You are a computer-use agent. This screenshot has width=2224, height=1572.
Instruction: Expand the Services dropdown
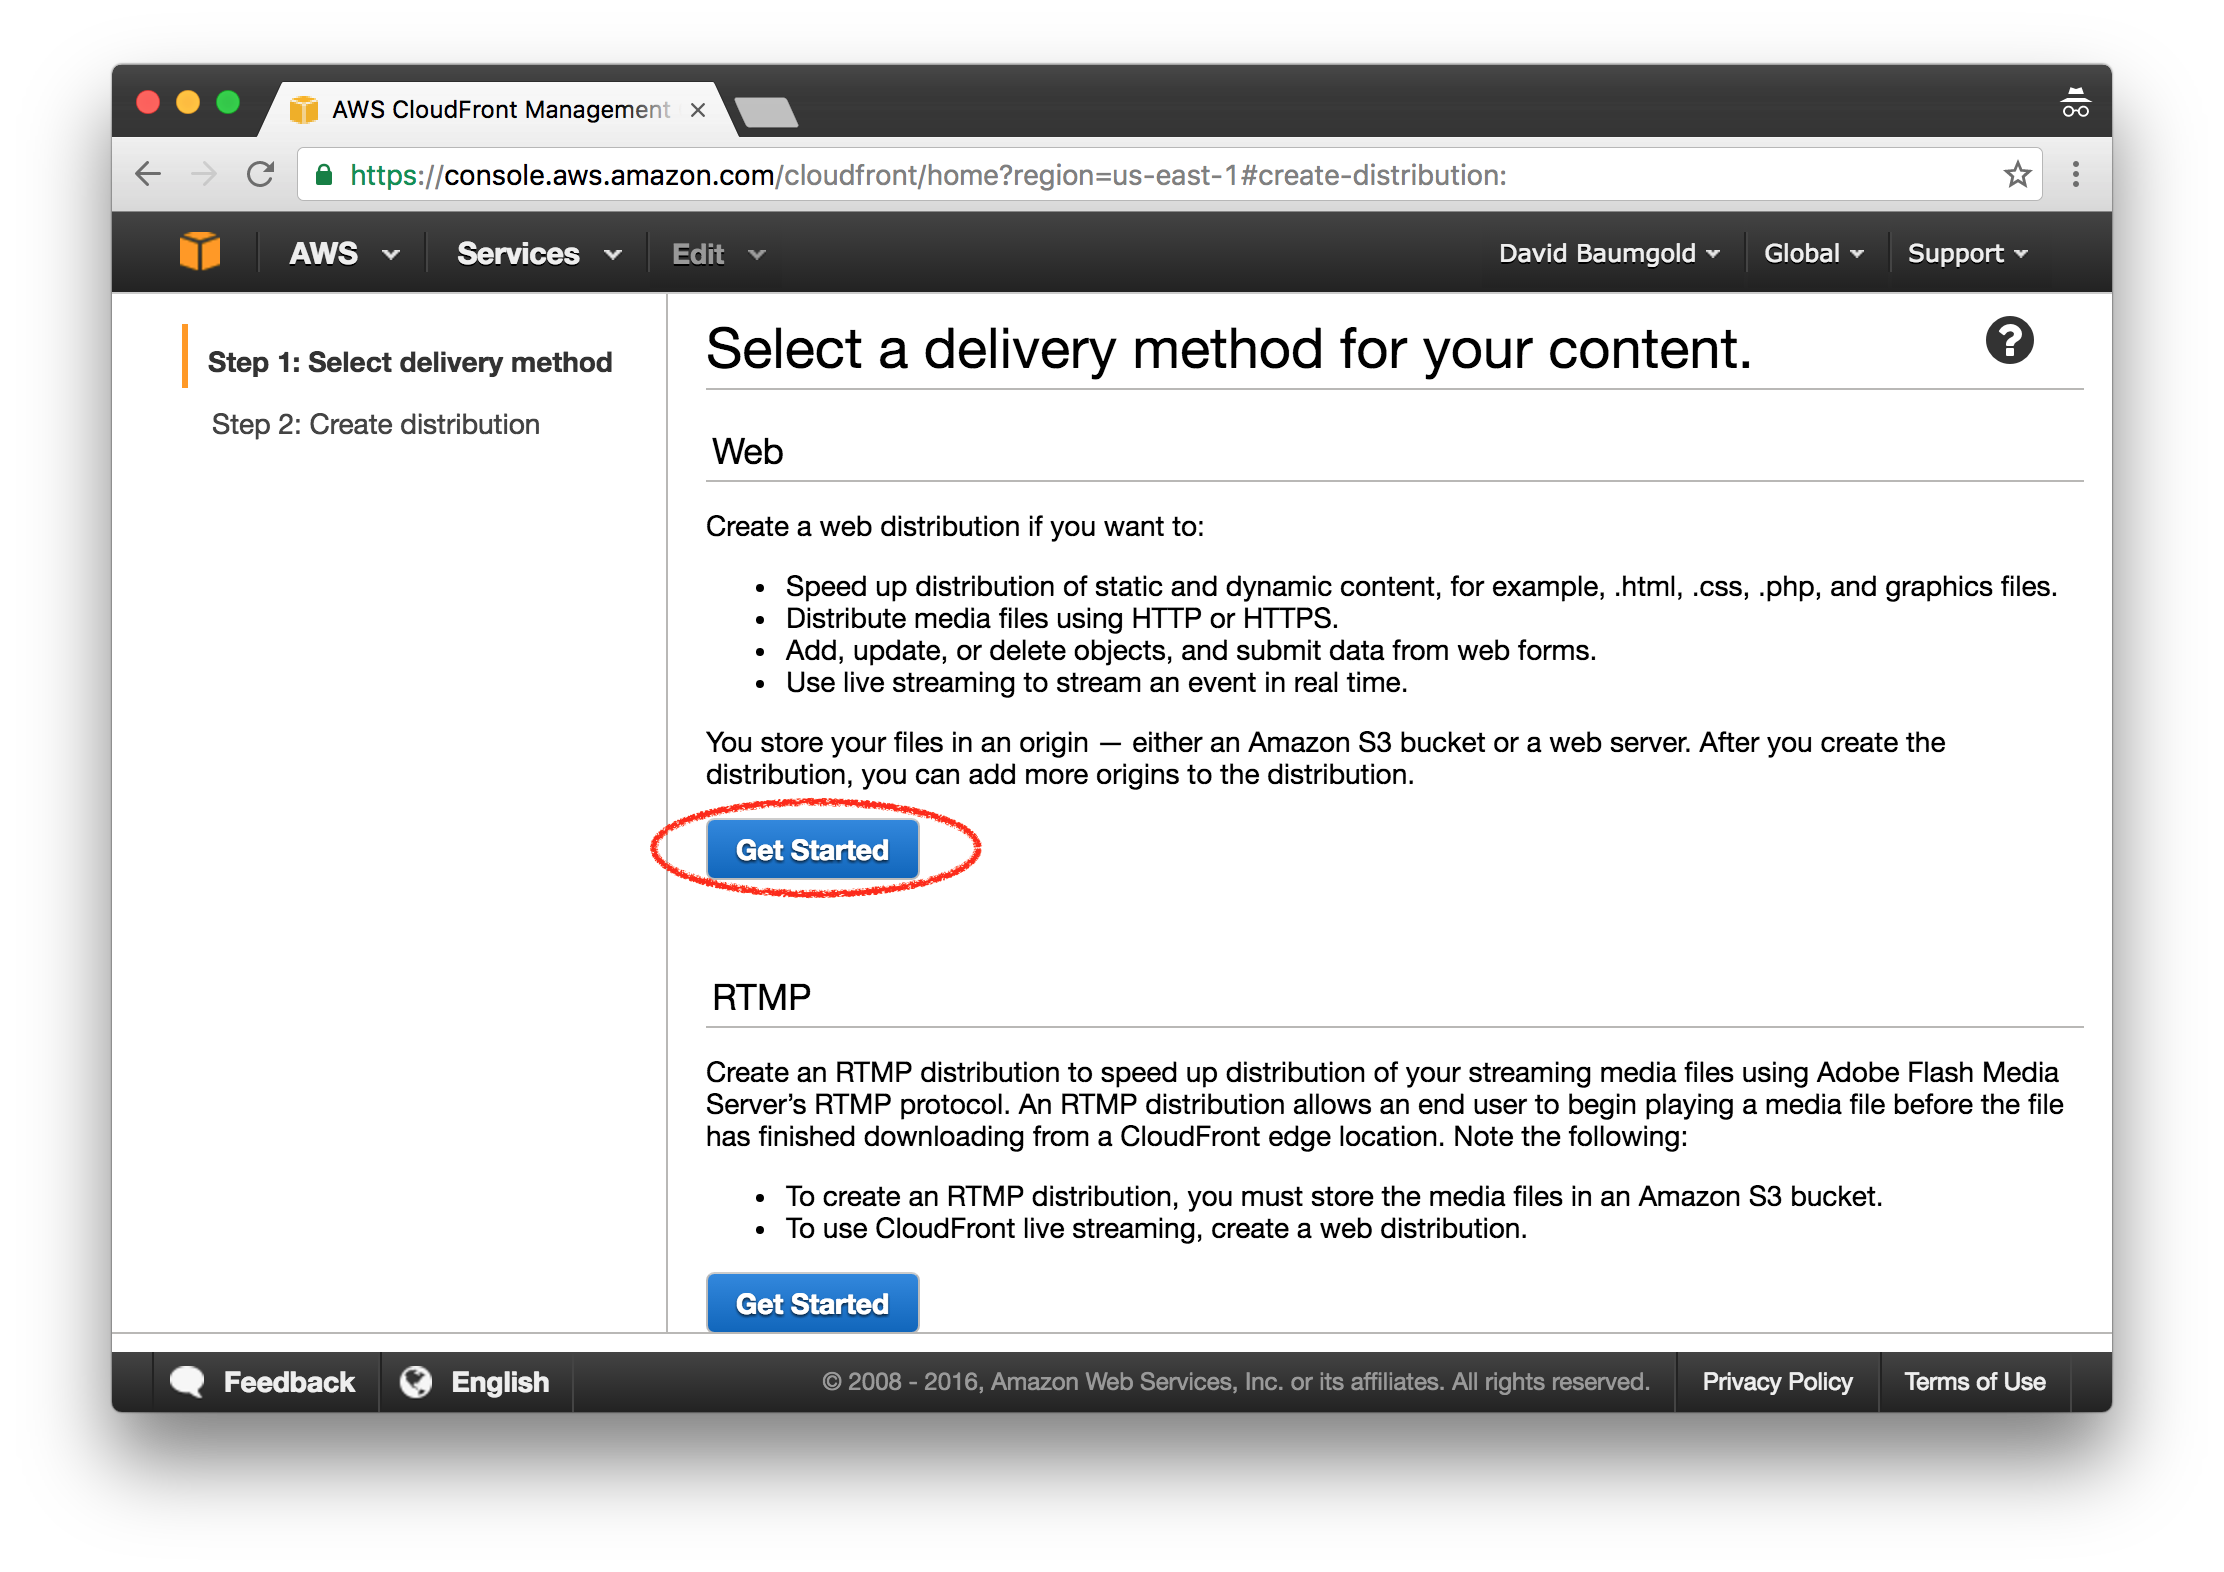point(538,253)
